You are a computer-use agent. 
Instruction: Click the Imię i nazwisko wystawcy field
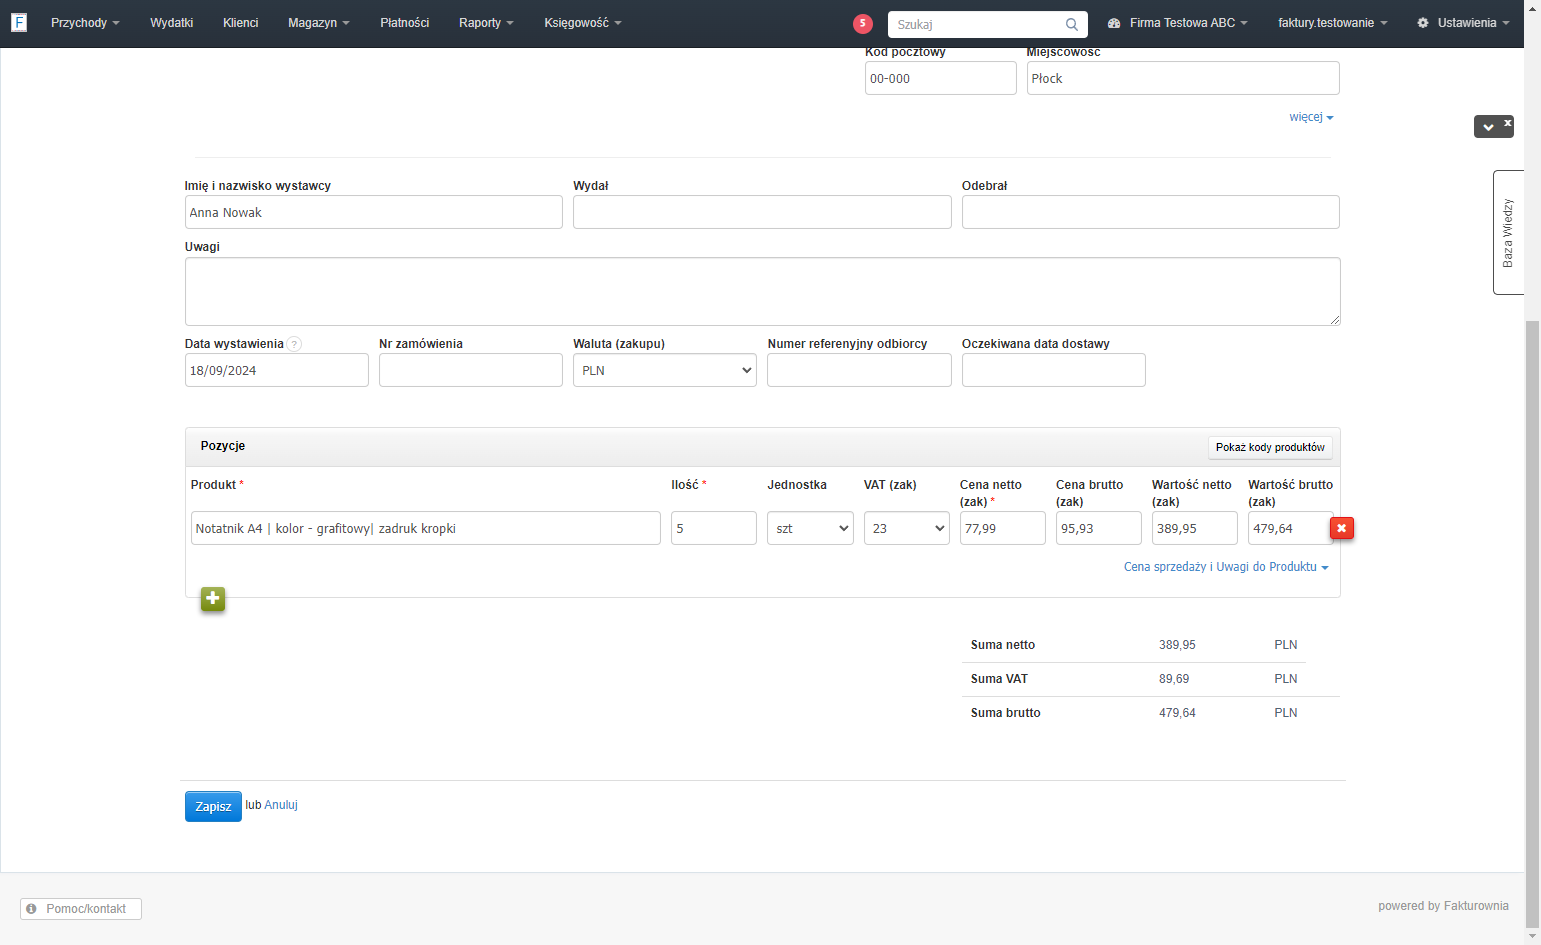click(374, 212)
